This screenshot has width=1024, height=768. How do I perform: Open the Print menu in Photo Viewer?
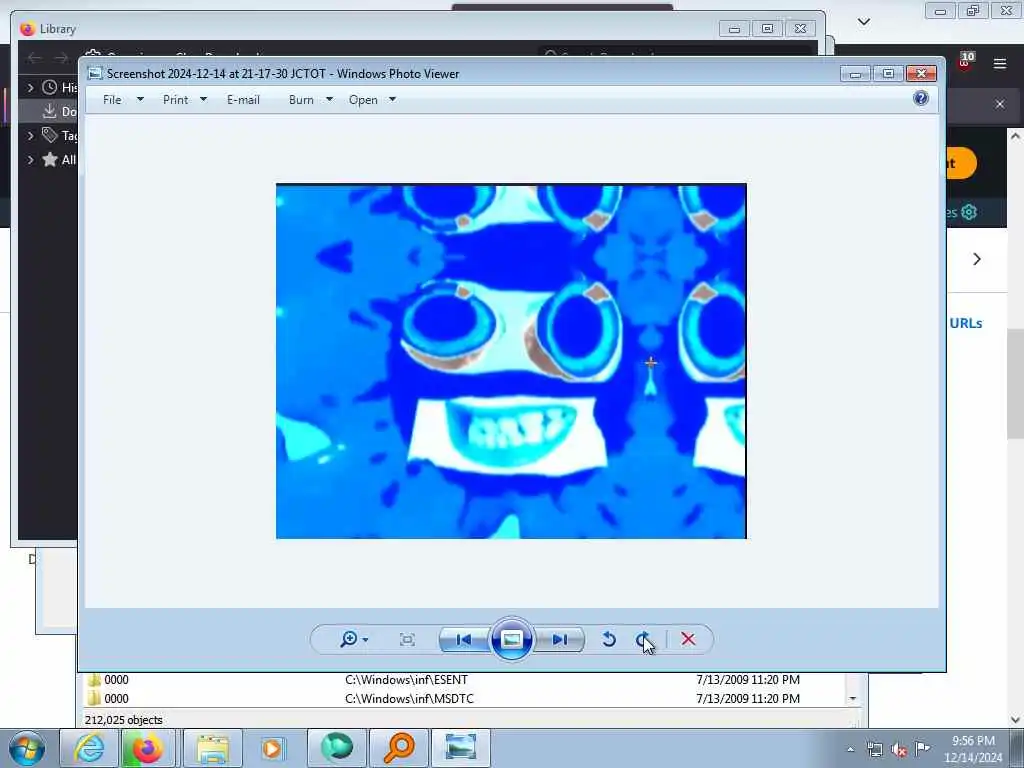[185, 100]
